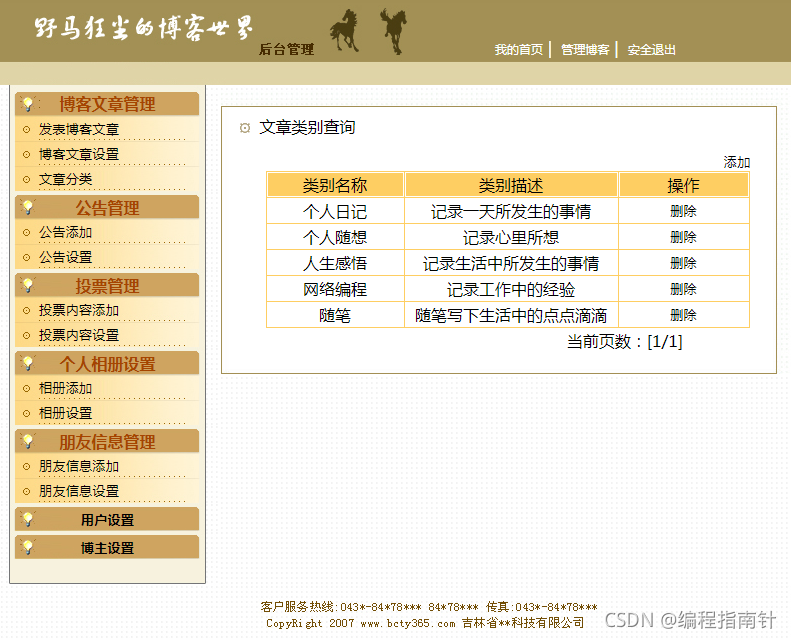
Task: Open 我的首页 in the top navigation
Action: [519, 50]
